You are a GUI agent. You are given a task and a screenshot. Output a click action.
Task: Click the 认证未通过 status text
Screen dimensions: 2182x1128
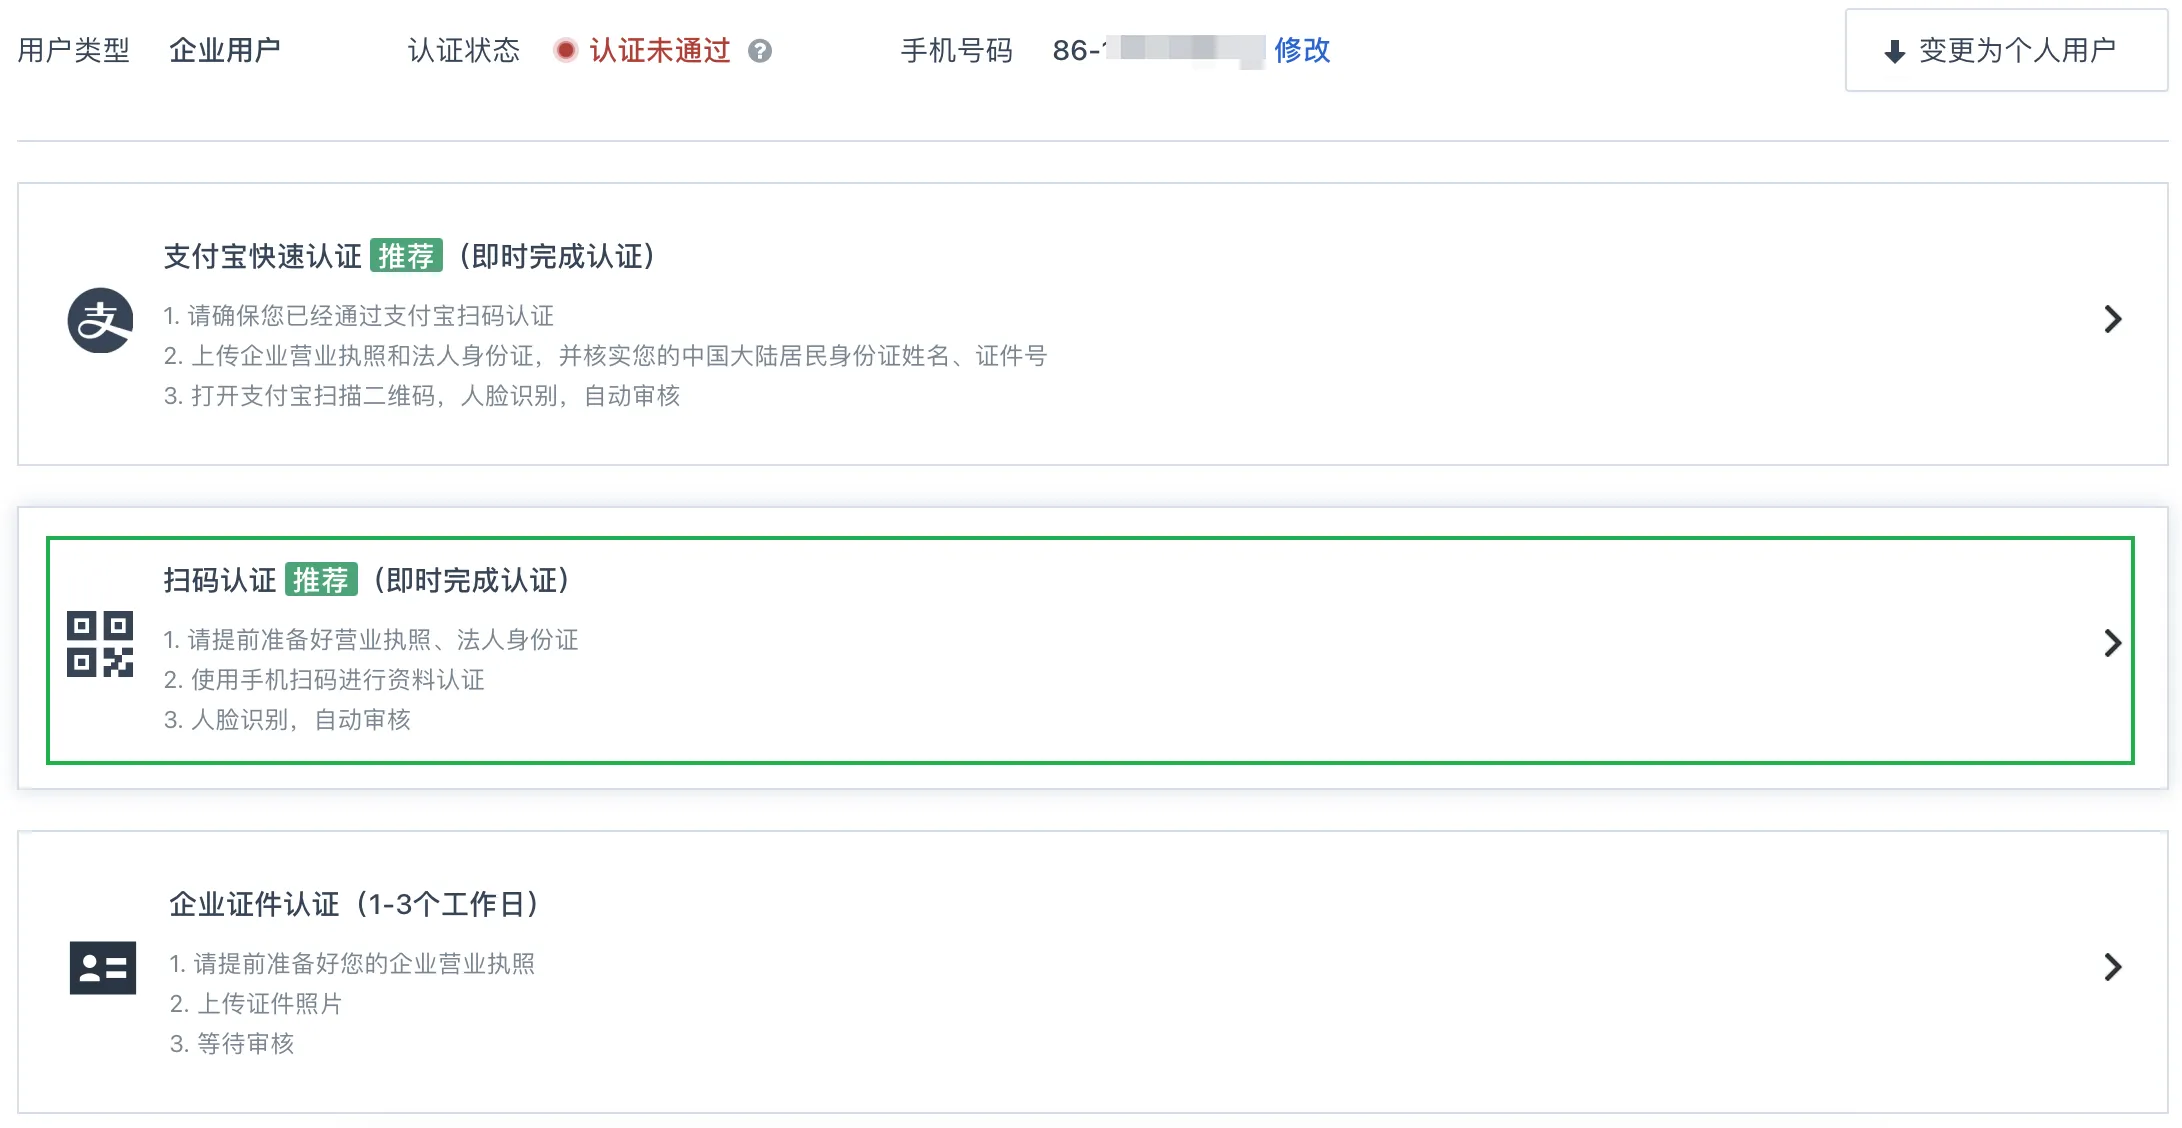(x=660, y=50)
